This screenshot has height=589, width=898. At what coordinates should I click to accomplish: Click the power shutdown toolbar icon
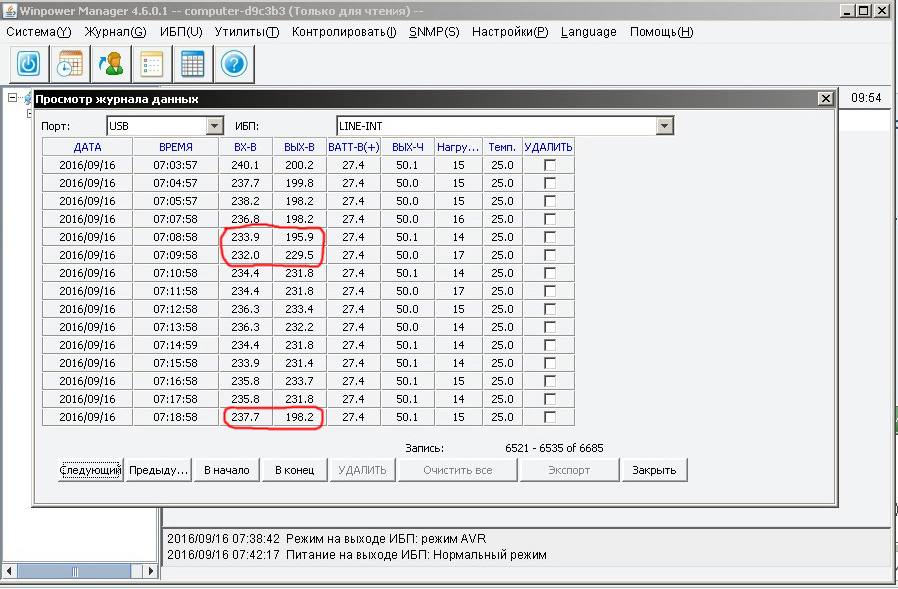tap(28, 64)
